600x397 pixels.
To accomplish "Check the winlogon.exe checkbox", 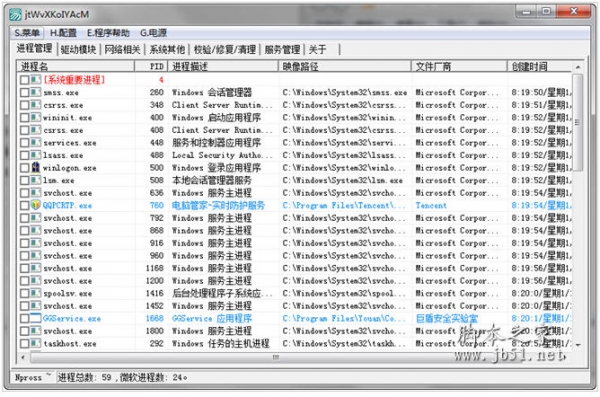I will (x=24, y=168).
